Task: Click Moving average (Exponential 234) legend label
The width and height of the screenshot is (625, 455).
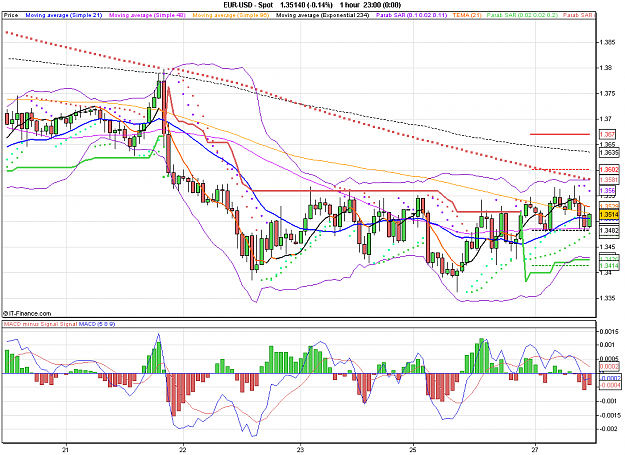Action: pyautogui.click(x=322, y=15)
